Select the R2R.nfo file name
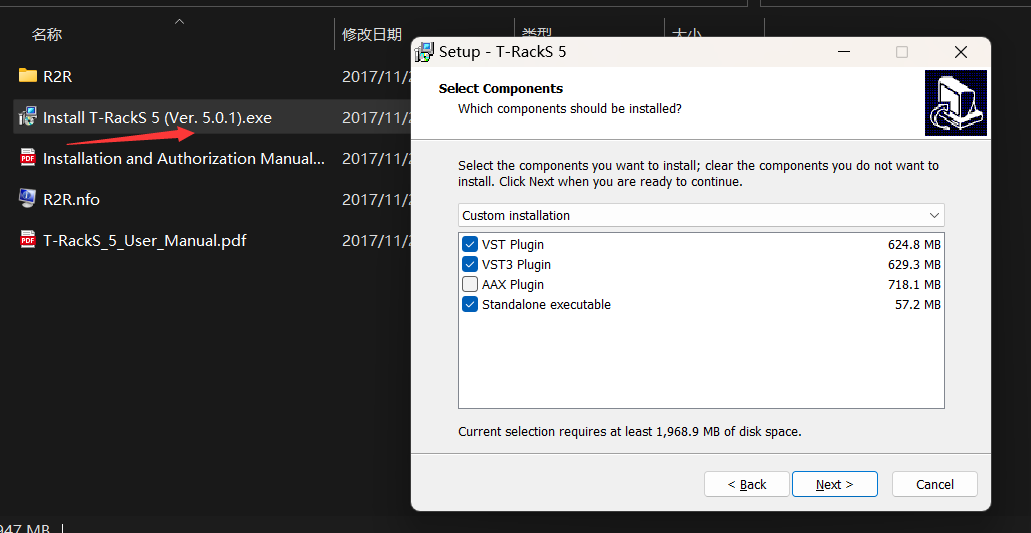 click(71, 199)
